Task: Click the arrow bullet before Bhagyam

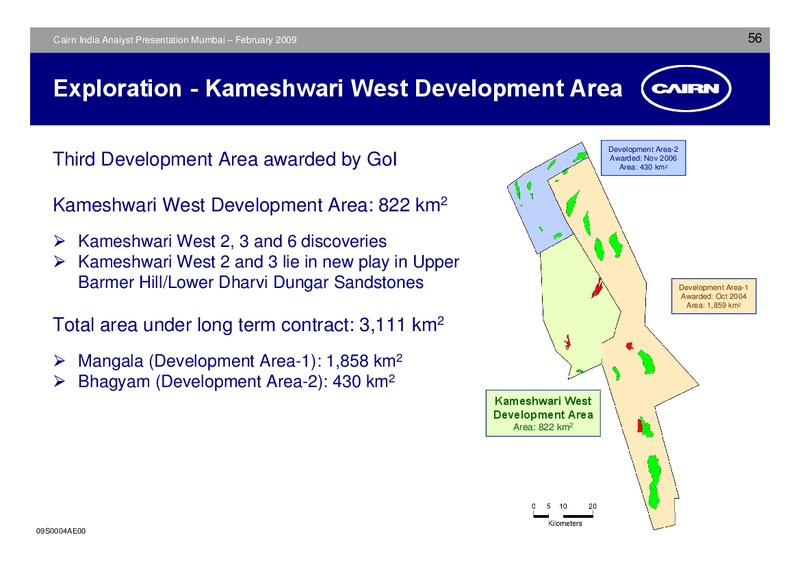Action: tap(60, 381)
